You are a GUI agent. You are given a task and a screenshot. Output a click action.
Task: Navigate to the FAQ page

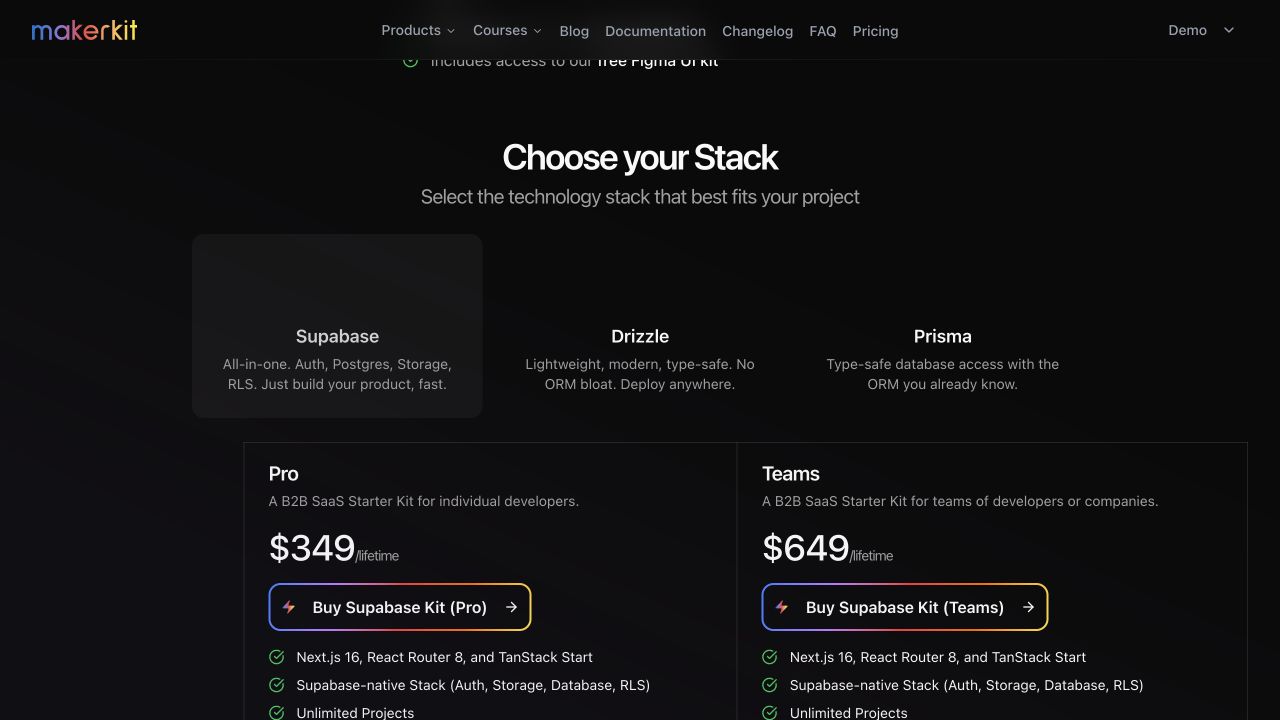point(822,31)
